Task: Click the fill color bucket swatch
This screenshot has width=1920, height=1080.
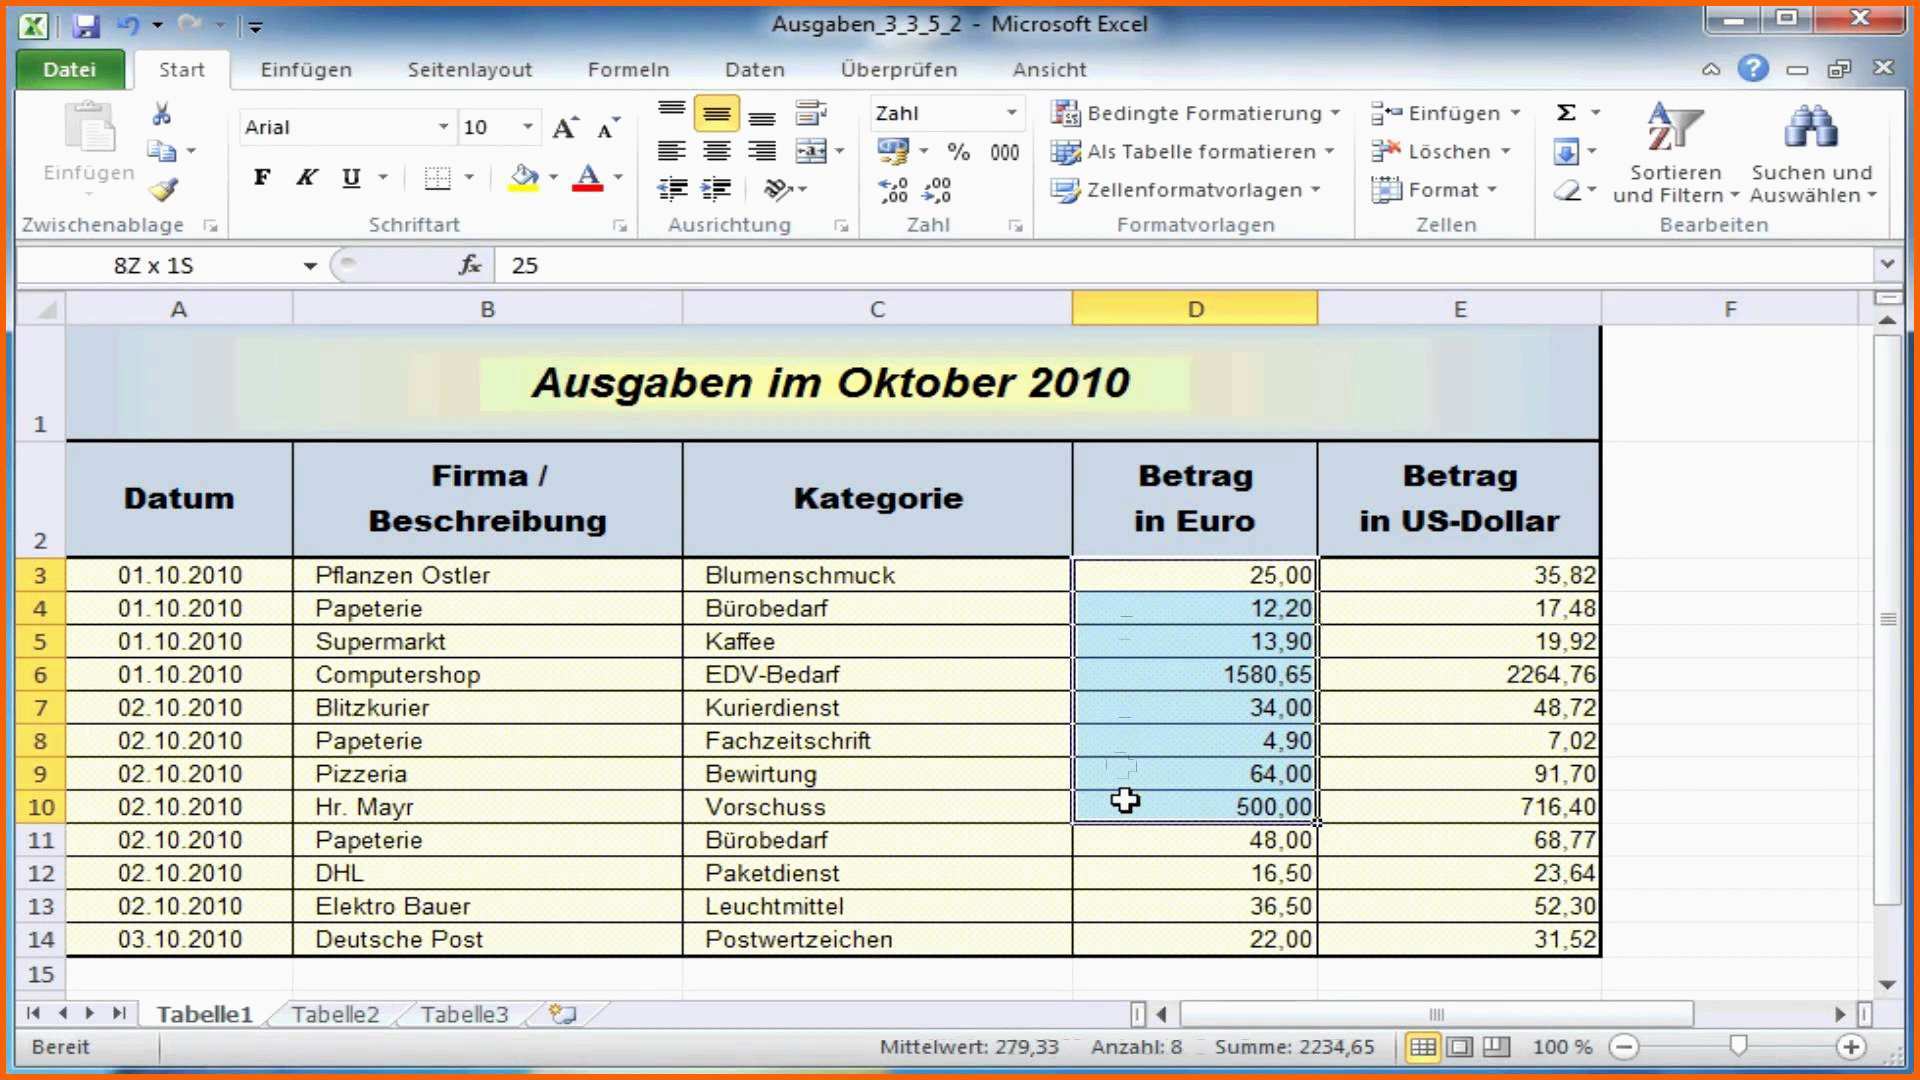Action: (x=523, y=178)
